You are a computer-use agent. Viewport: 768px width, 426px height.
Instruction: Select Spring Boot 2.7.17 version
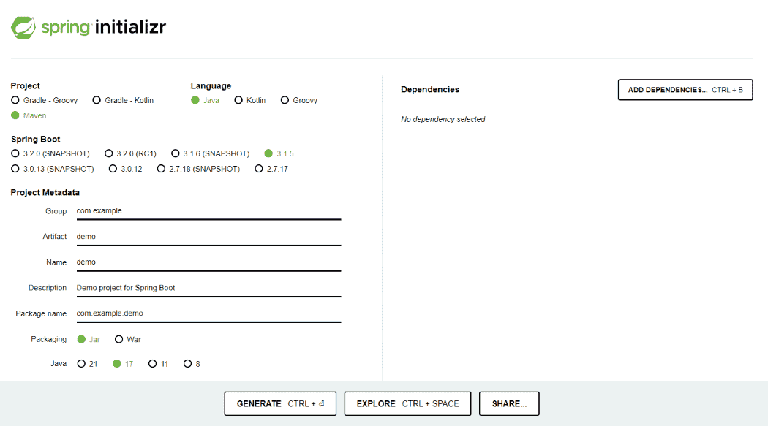click(x=271, y=169)
